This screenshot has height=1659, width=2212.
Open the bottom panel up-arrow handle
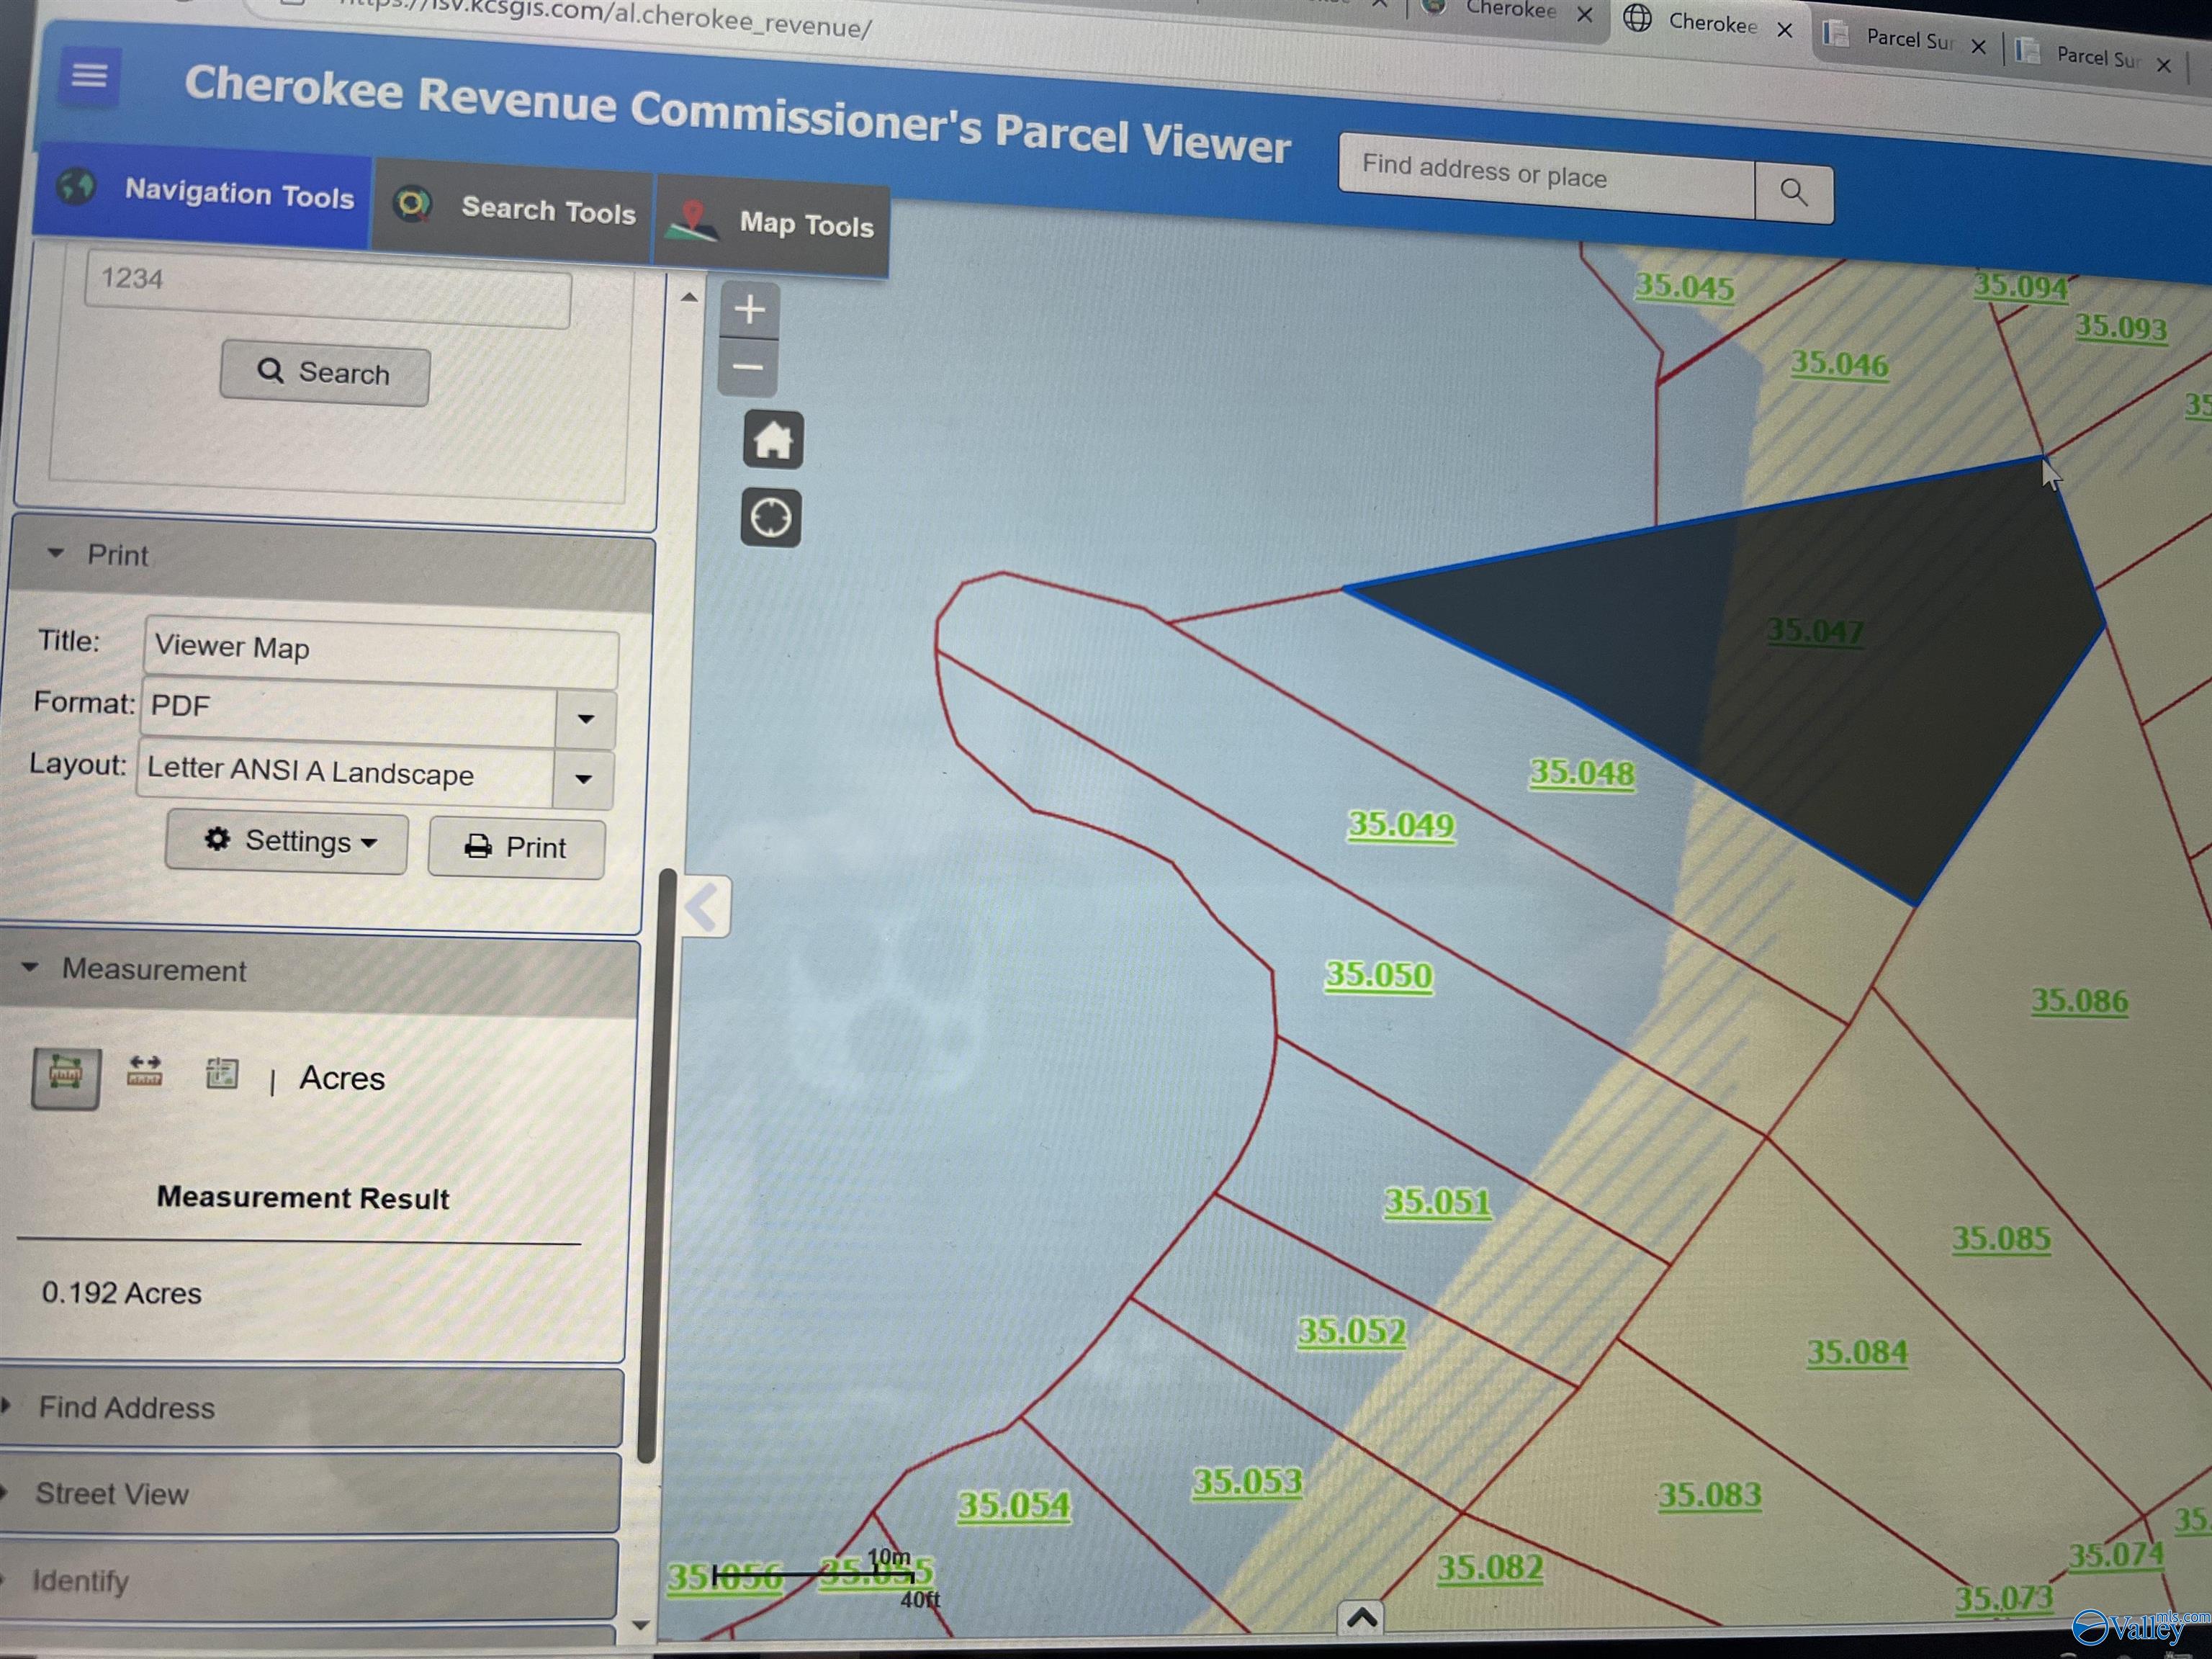1362,1617
